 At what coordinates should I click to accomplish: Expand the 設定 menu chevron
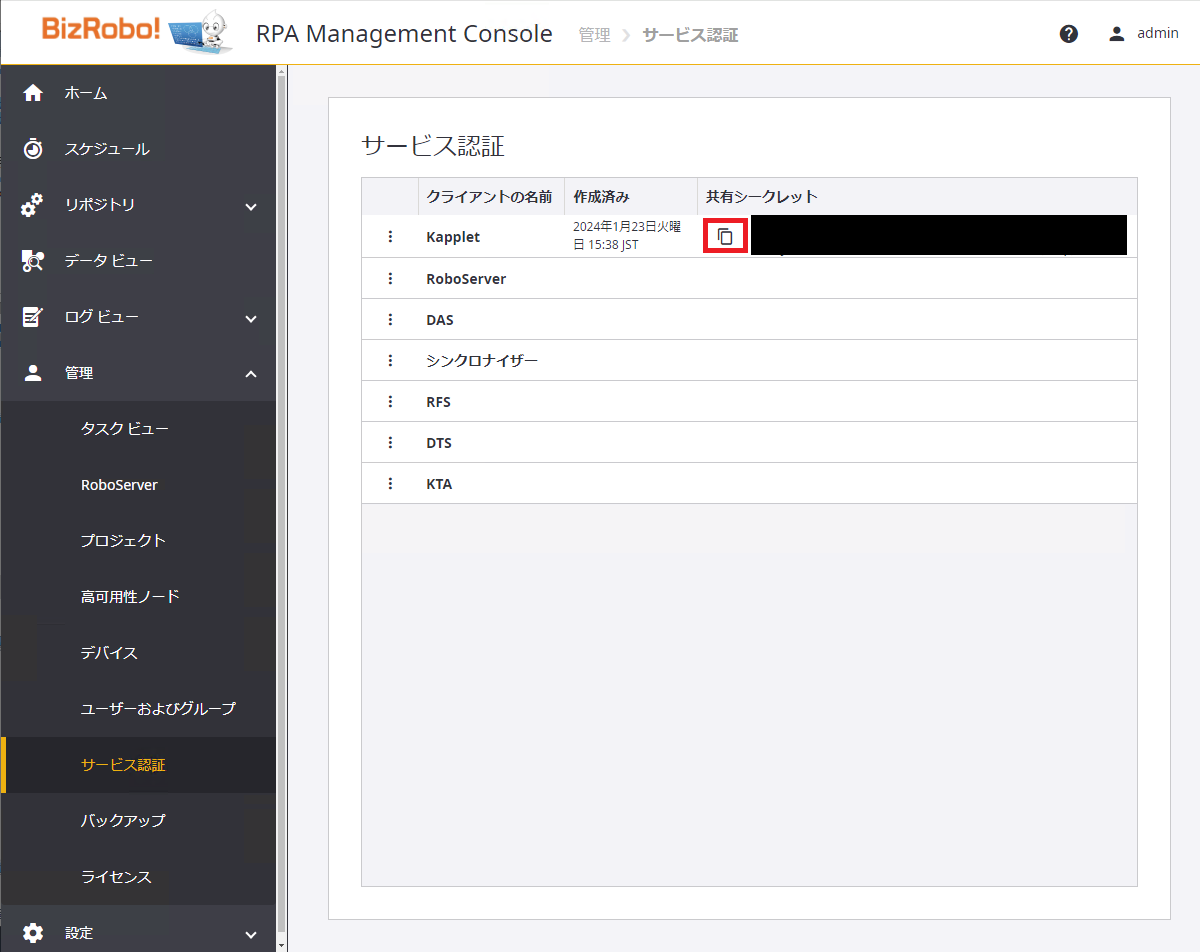(x=251, y=934)
